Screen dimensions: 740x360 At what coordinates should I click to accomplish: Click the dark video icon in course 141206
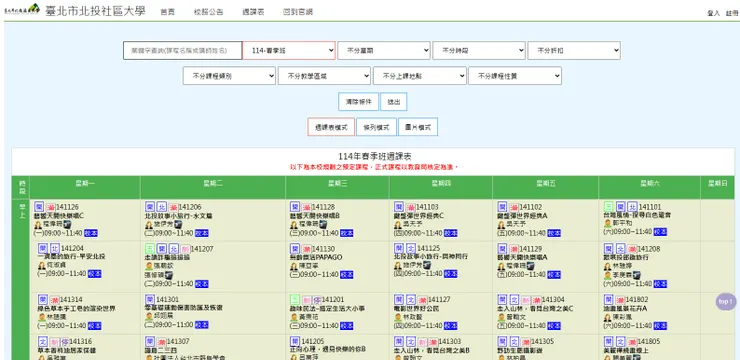pyautogui.click(x=178, y=225)
